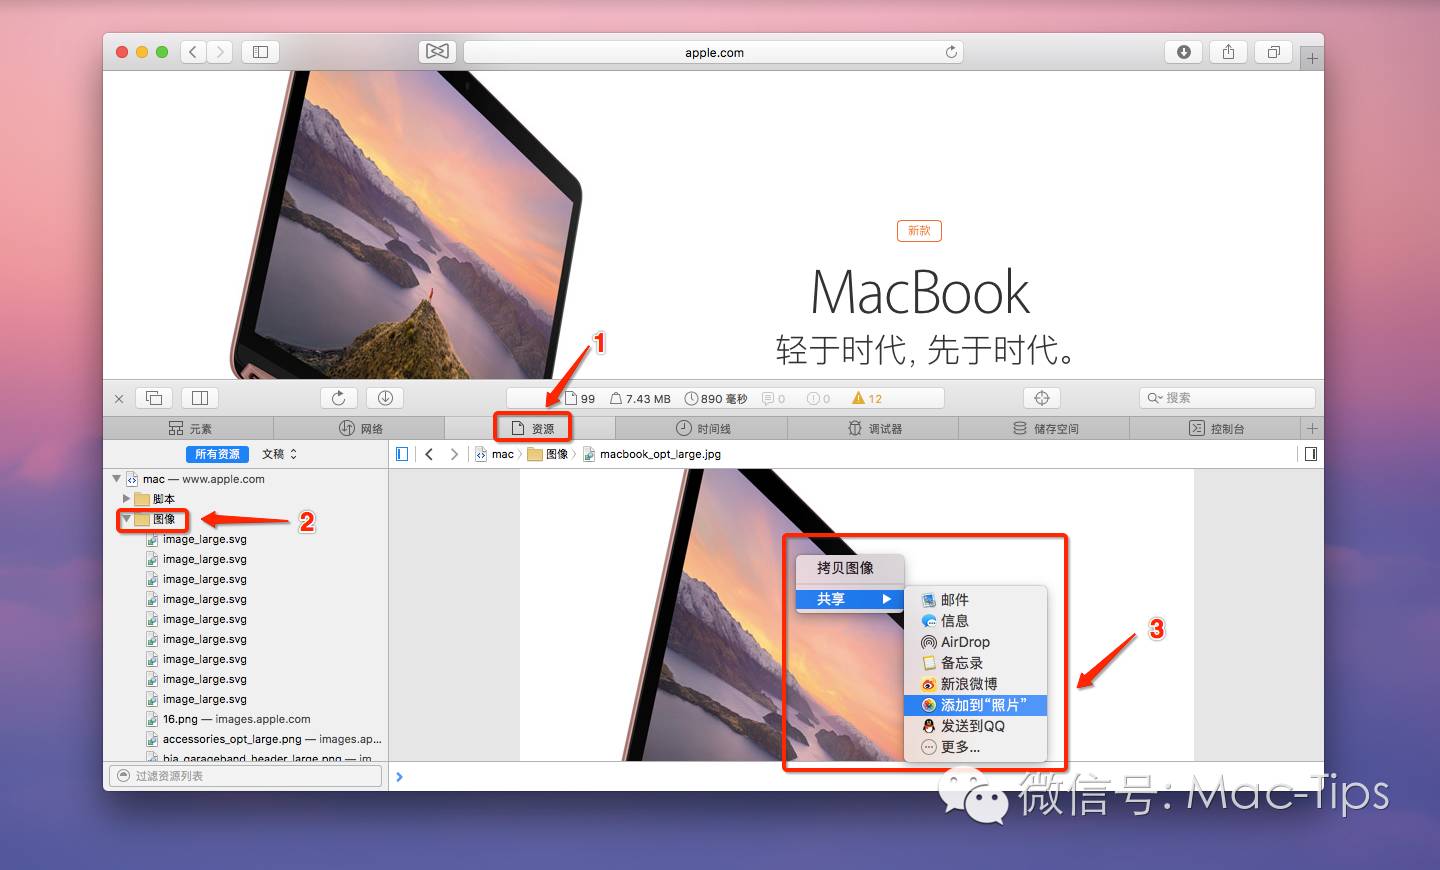This screenshot has width=1440, height=870.
Task: Show all tabs overview icon
Action: 1273,52
